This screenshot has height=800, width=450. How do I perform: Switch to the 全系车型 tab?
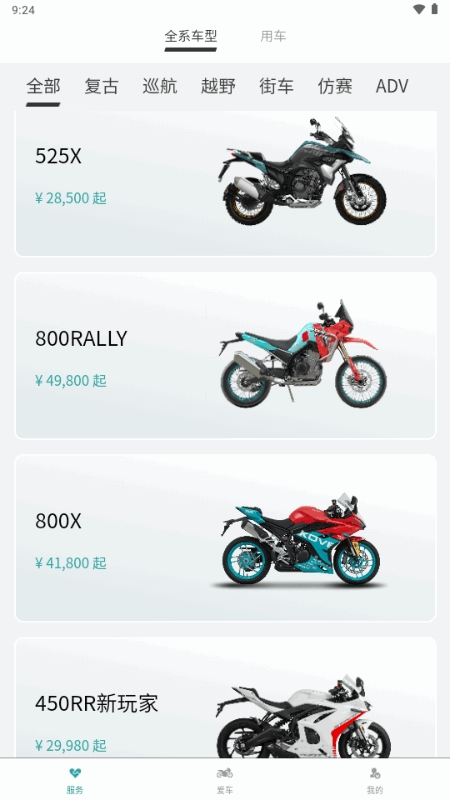click(191, 36)
